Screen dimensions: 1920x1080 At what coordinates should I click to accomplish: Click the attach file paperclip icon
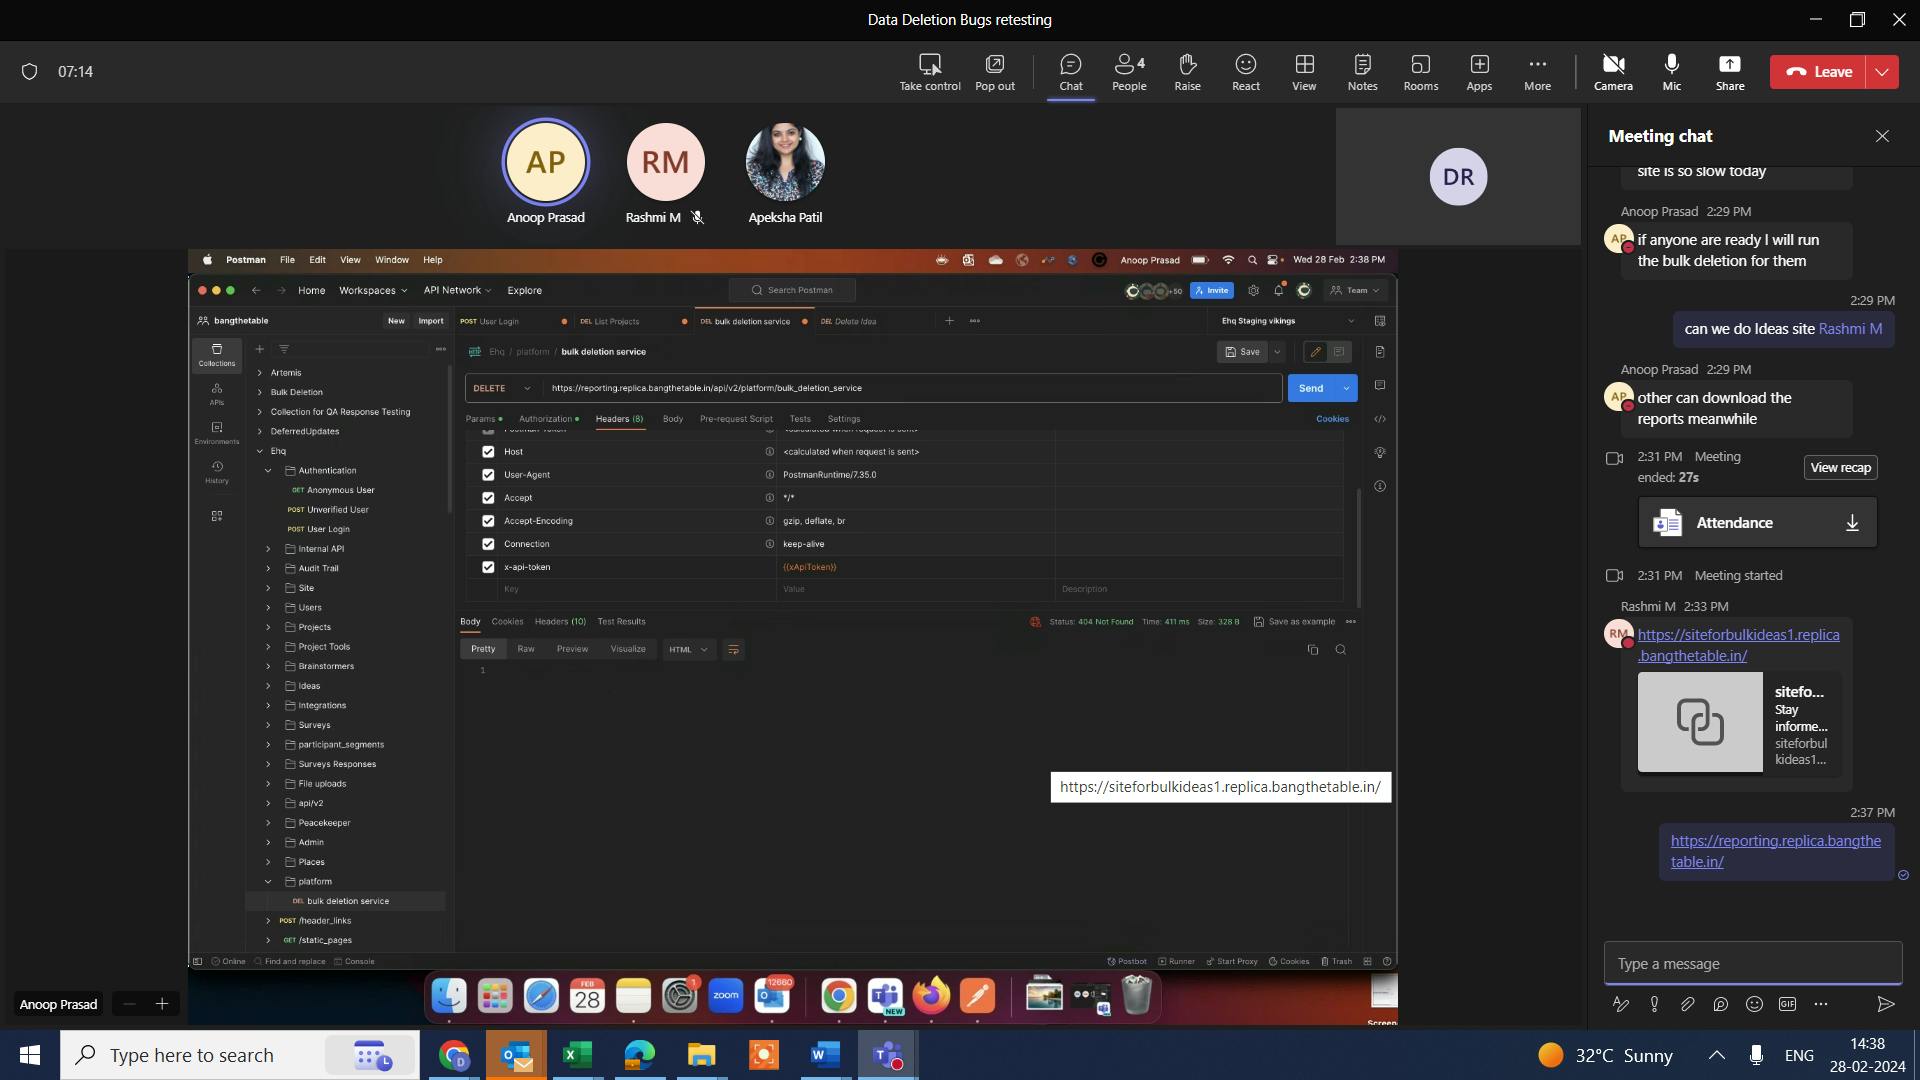pyautogui.click(x=1687, y=1004)
